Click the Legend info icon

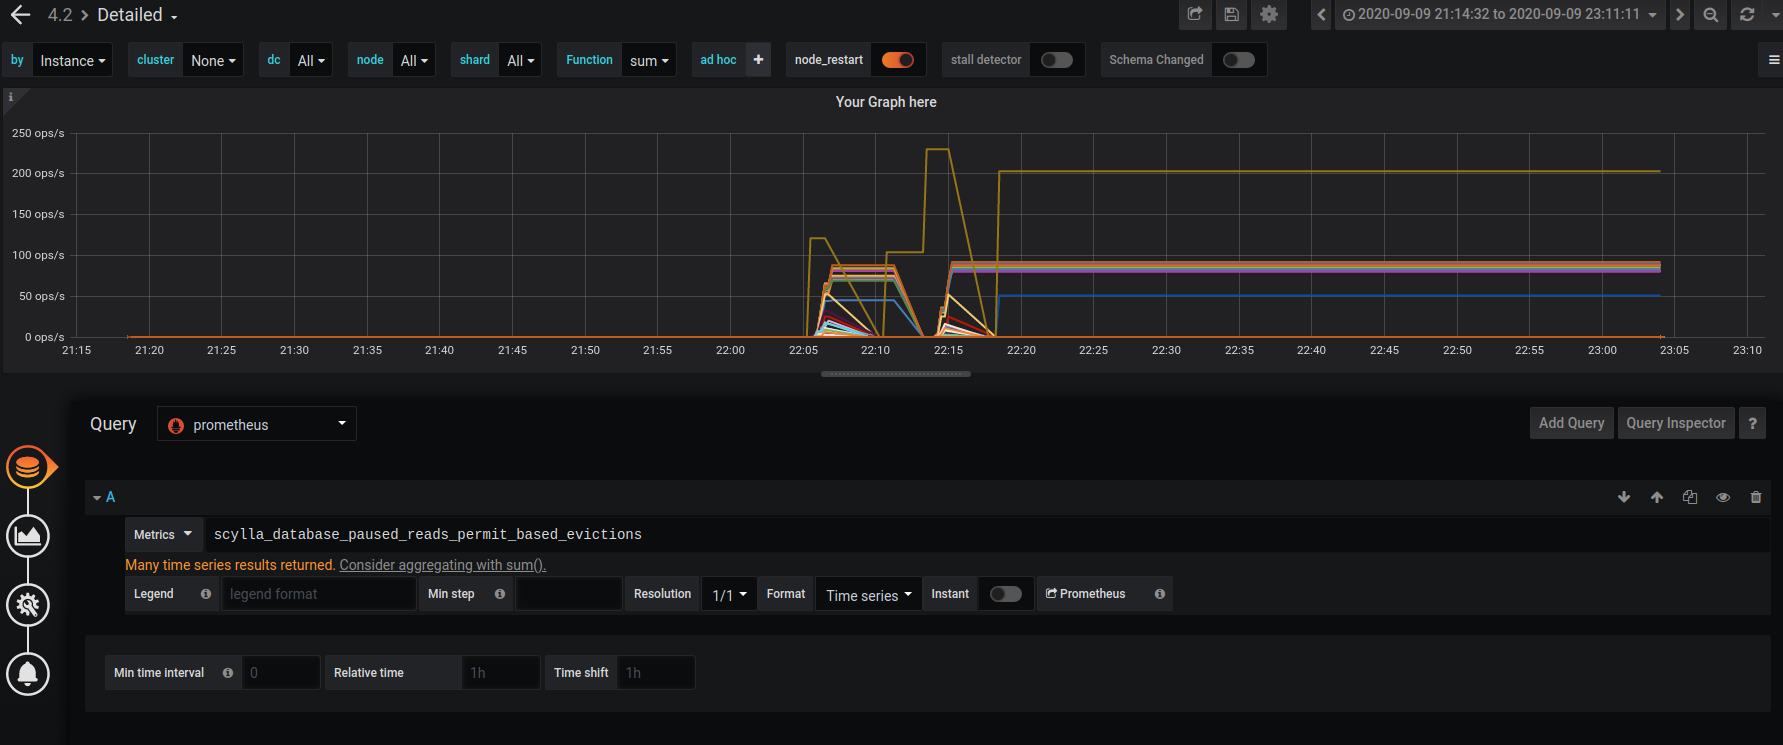point(206,594)
